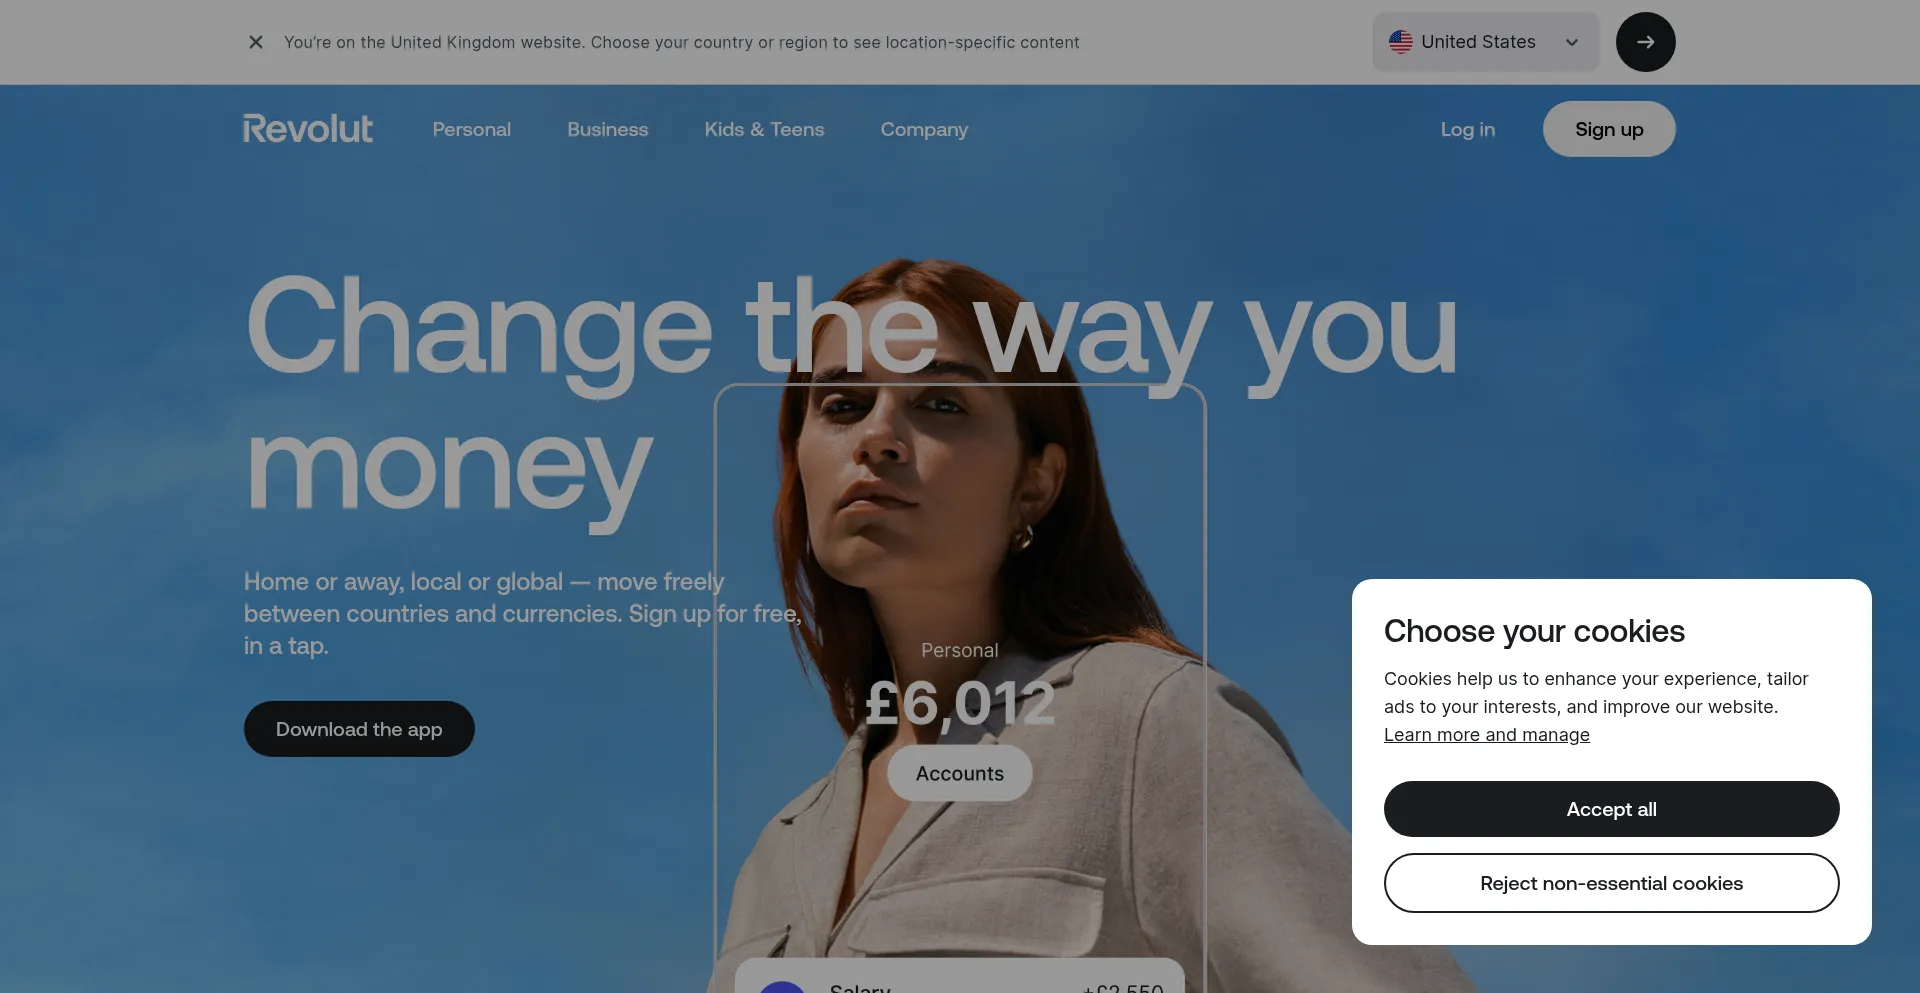Click the £6,012 Personal balance
1920x993 pixels.
pos(960,703)
